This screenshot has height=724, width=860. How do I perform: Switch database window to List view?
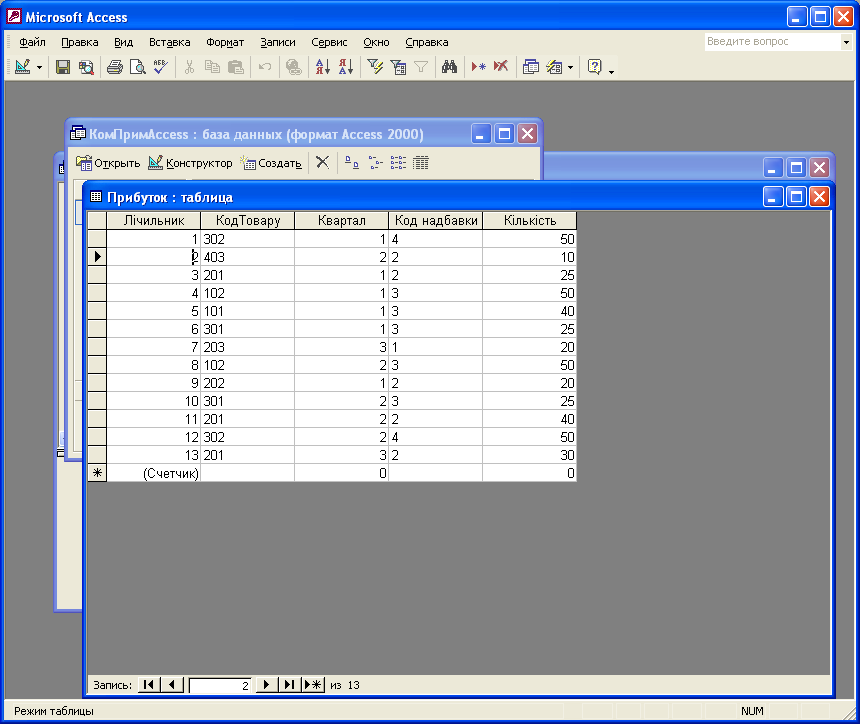coord(398,162)
